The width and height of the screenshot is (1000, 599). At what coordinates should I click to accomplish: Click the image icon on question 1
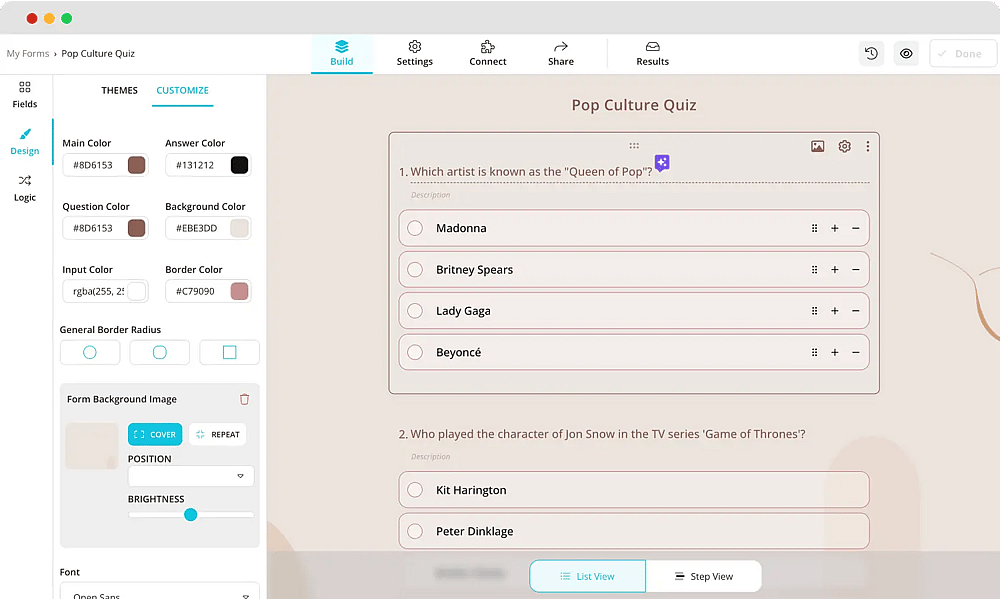tap(818, 146)
